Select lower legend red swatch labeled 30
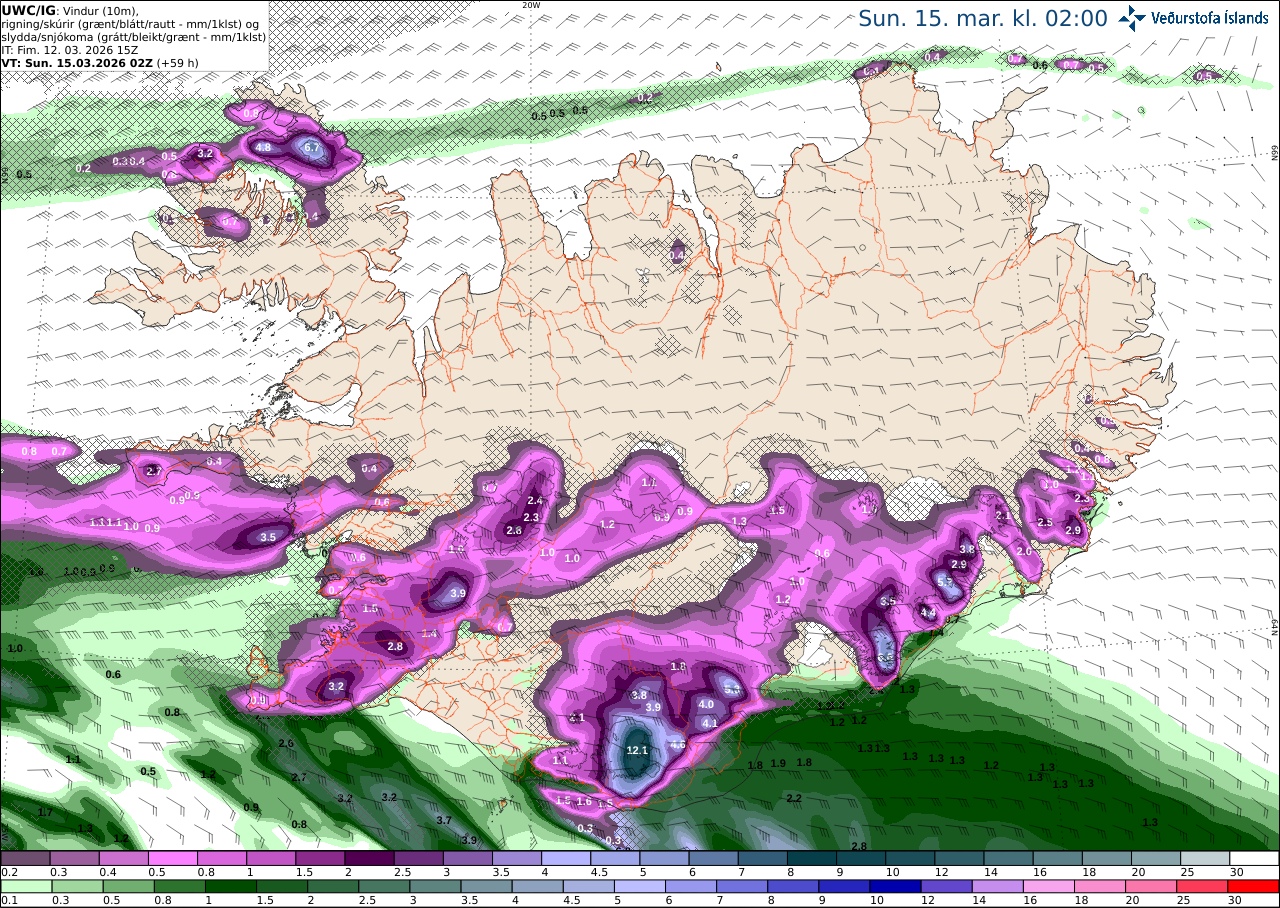This screenshot has width=1280, height=908. point(1254,886)
